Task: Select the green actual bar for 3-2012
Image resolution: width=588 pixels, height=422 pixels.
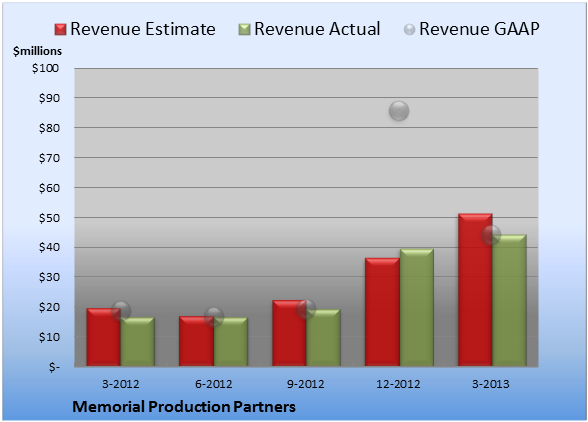Action: 138,342
